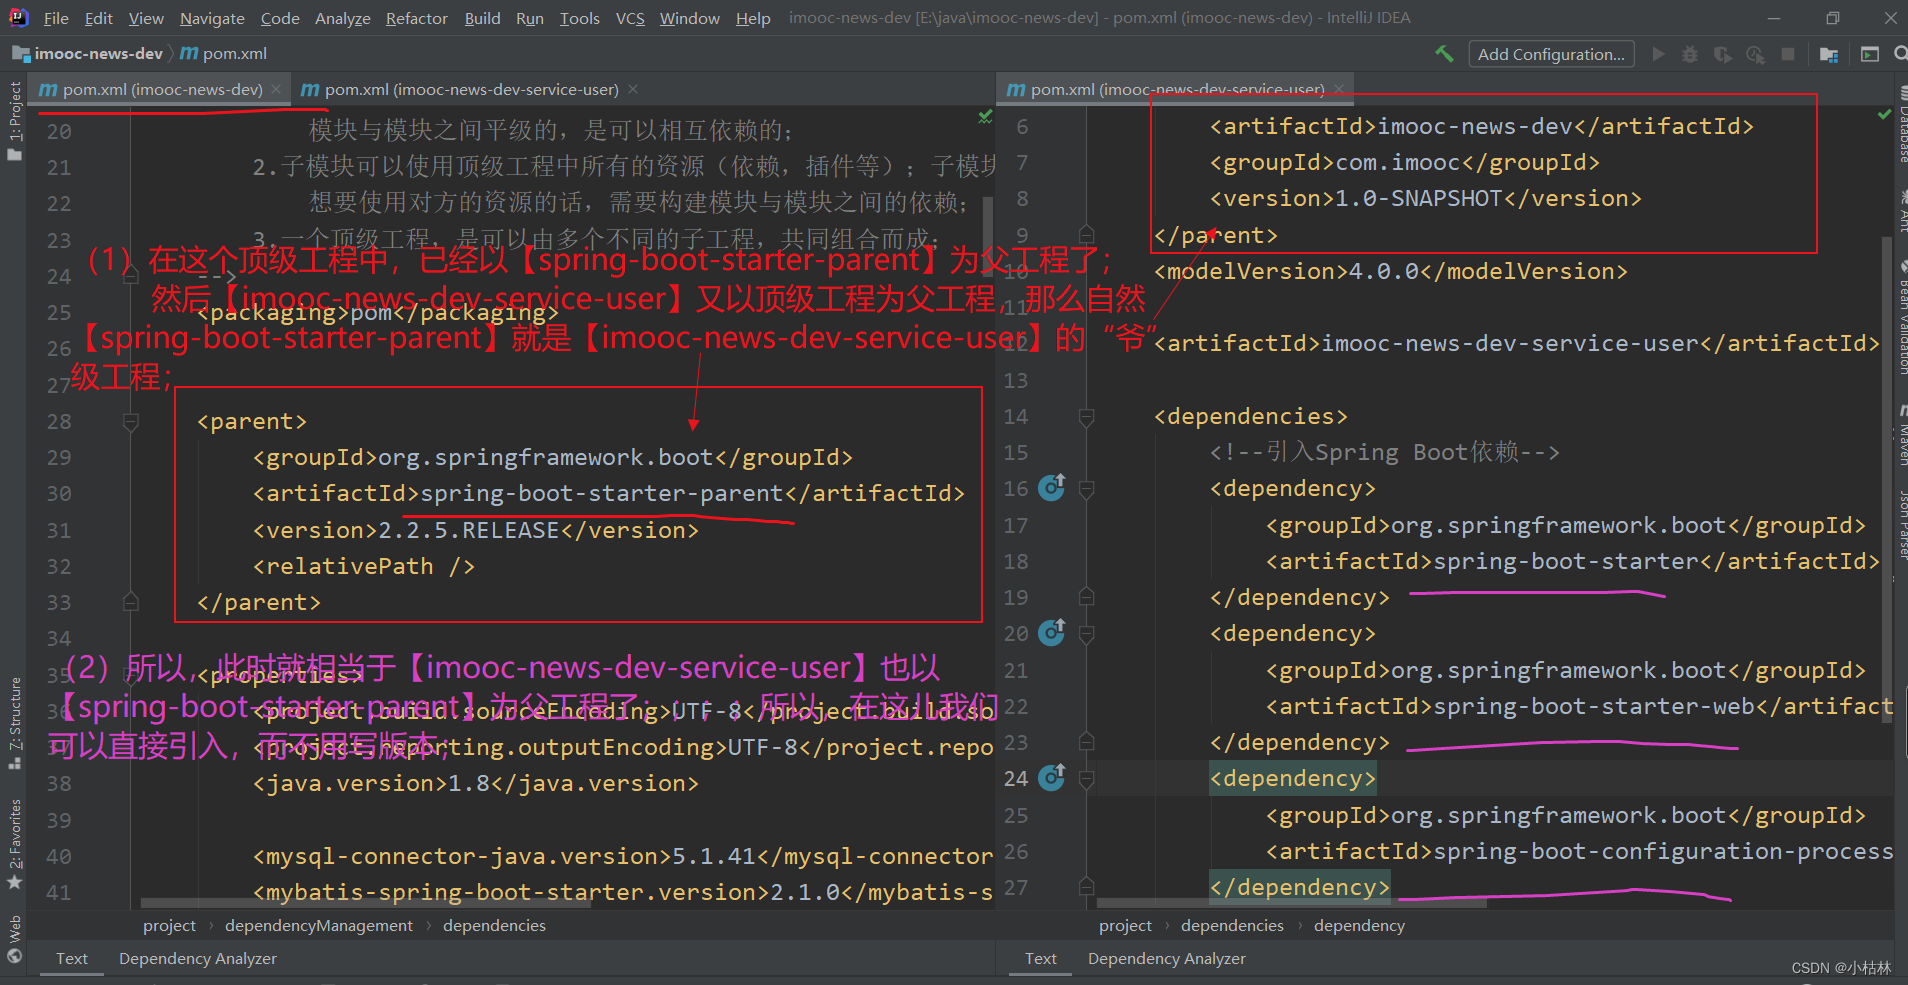Open the Build menu

482,18
